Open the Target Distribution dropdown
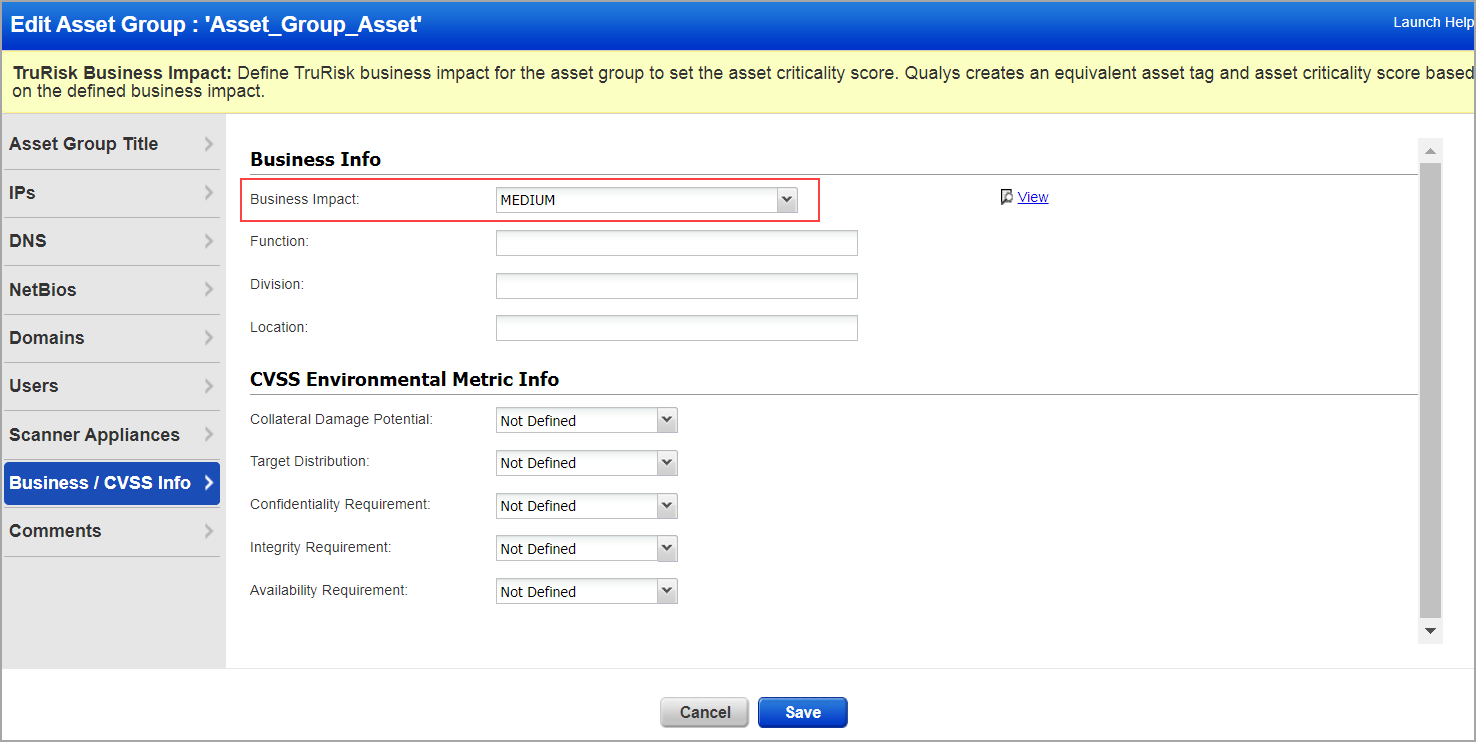 coord(587,463)
